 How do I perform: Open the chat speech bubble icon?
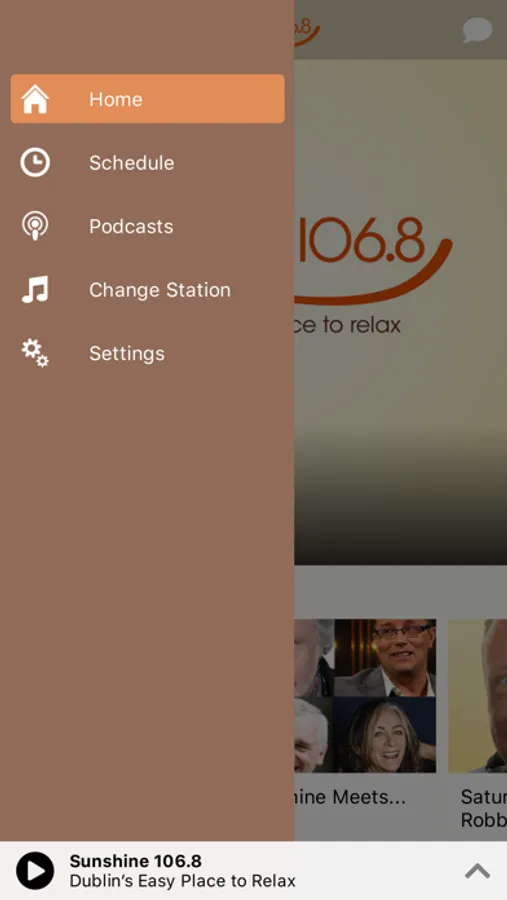pos(477,30)
